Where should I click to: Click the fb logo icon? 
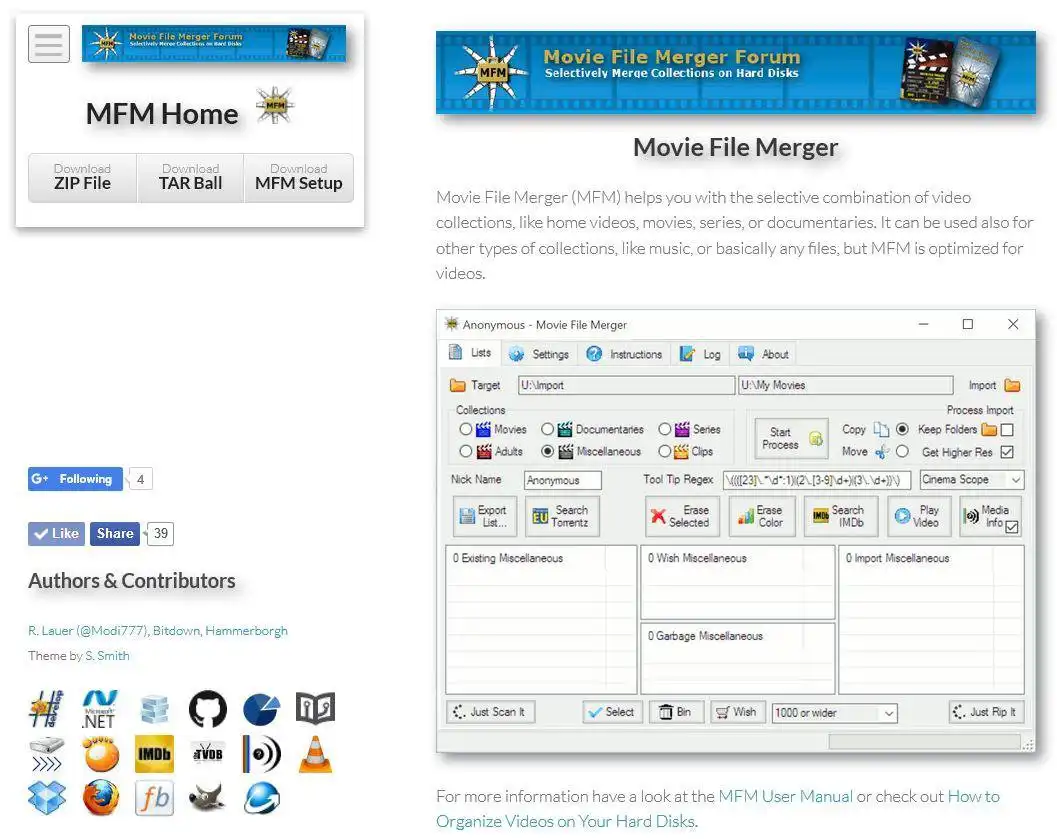click(154, 798)
